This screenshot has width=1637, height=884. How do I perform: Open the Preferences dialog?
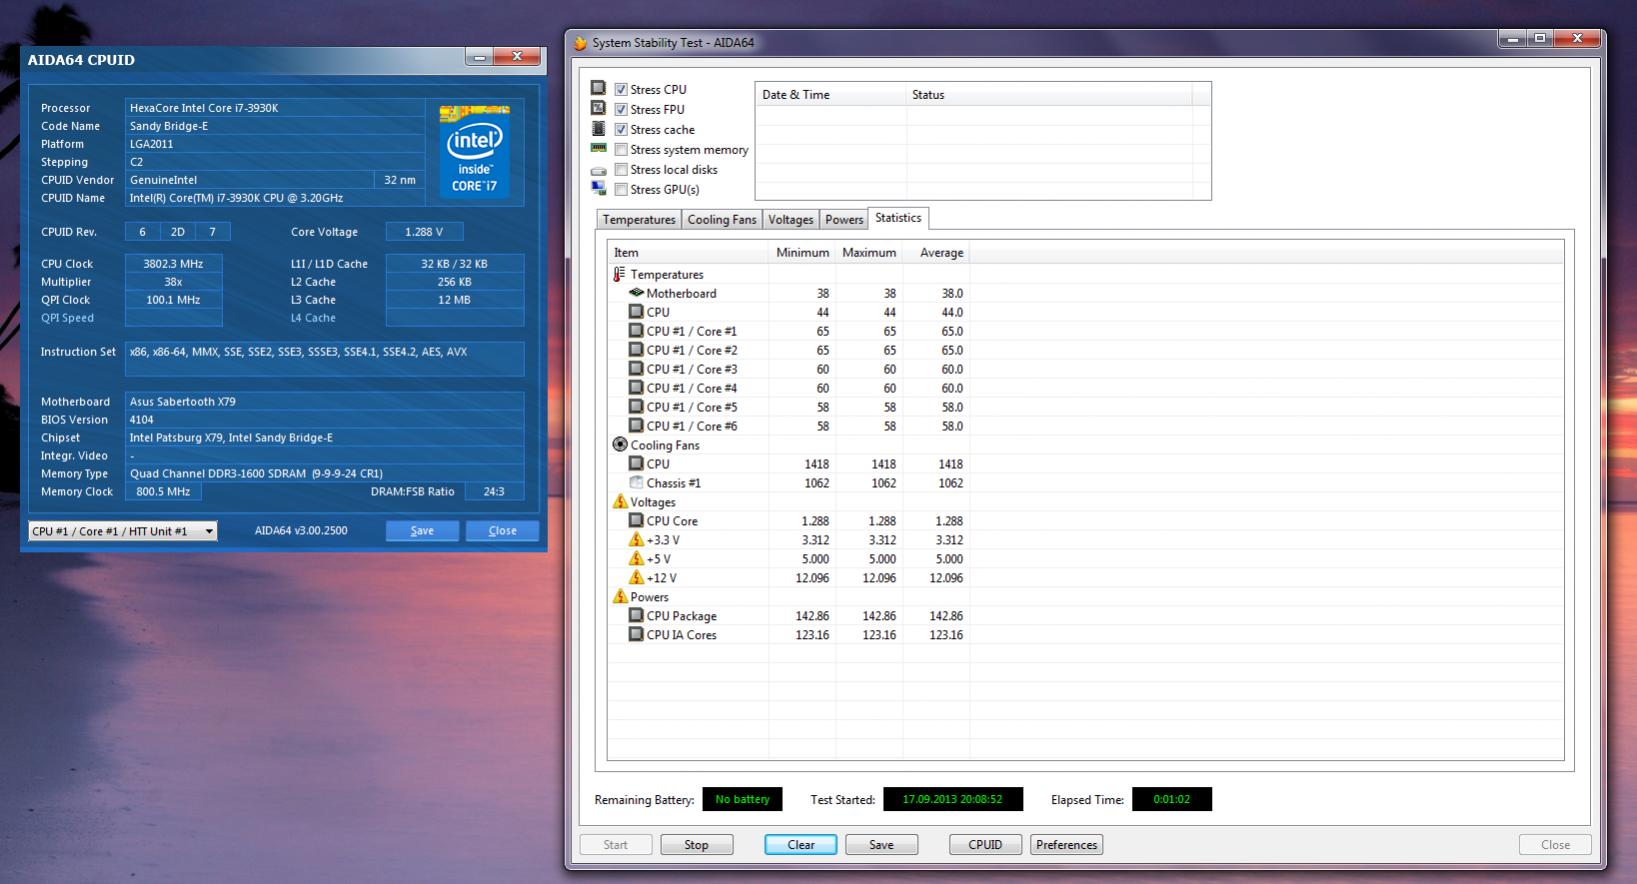point(1066,845)
